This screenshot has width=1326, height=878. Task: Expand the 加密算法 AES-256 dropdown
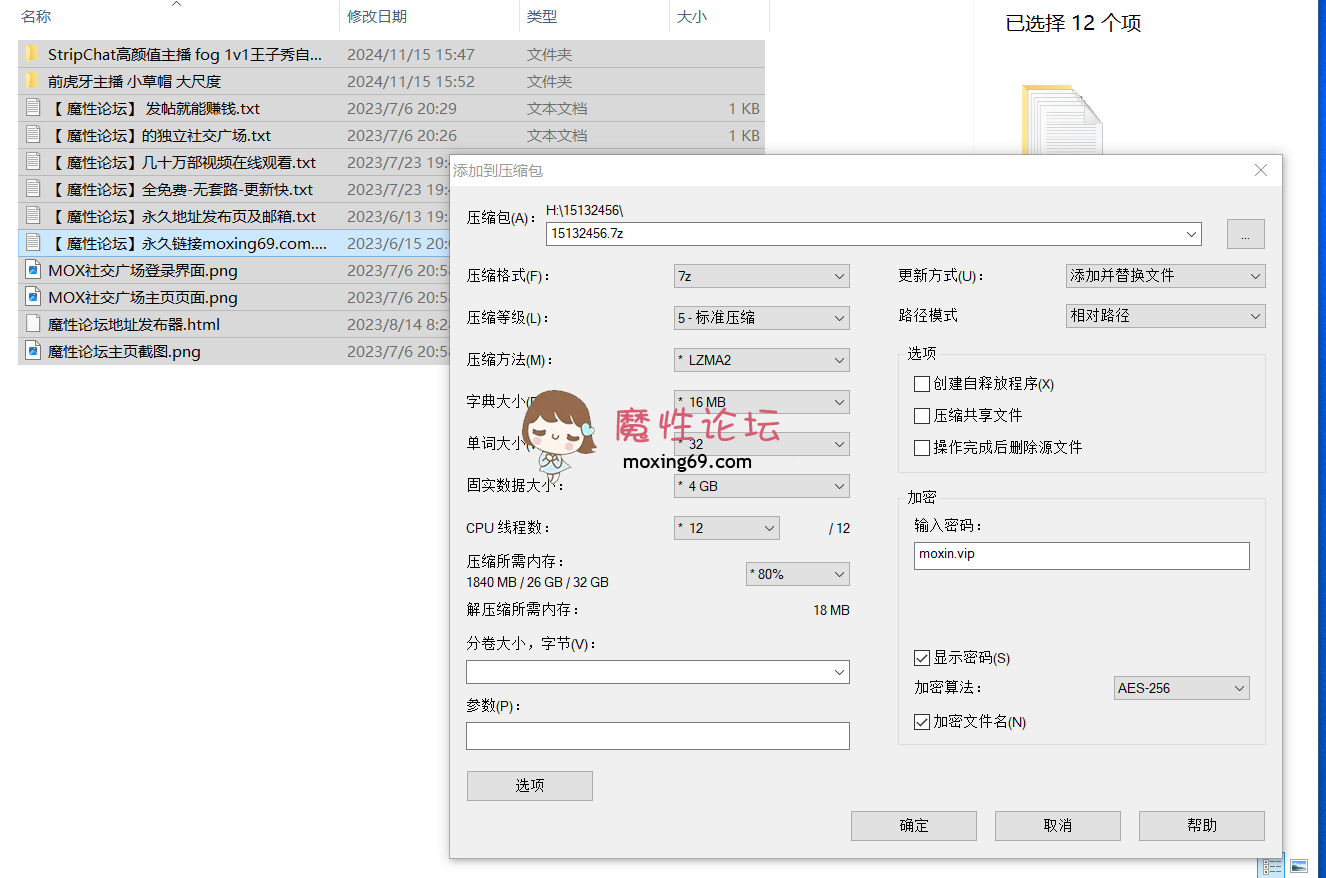pos(1182,688)
